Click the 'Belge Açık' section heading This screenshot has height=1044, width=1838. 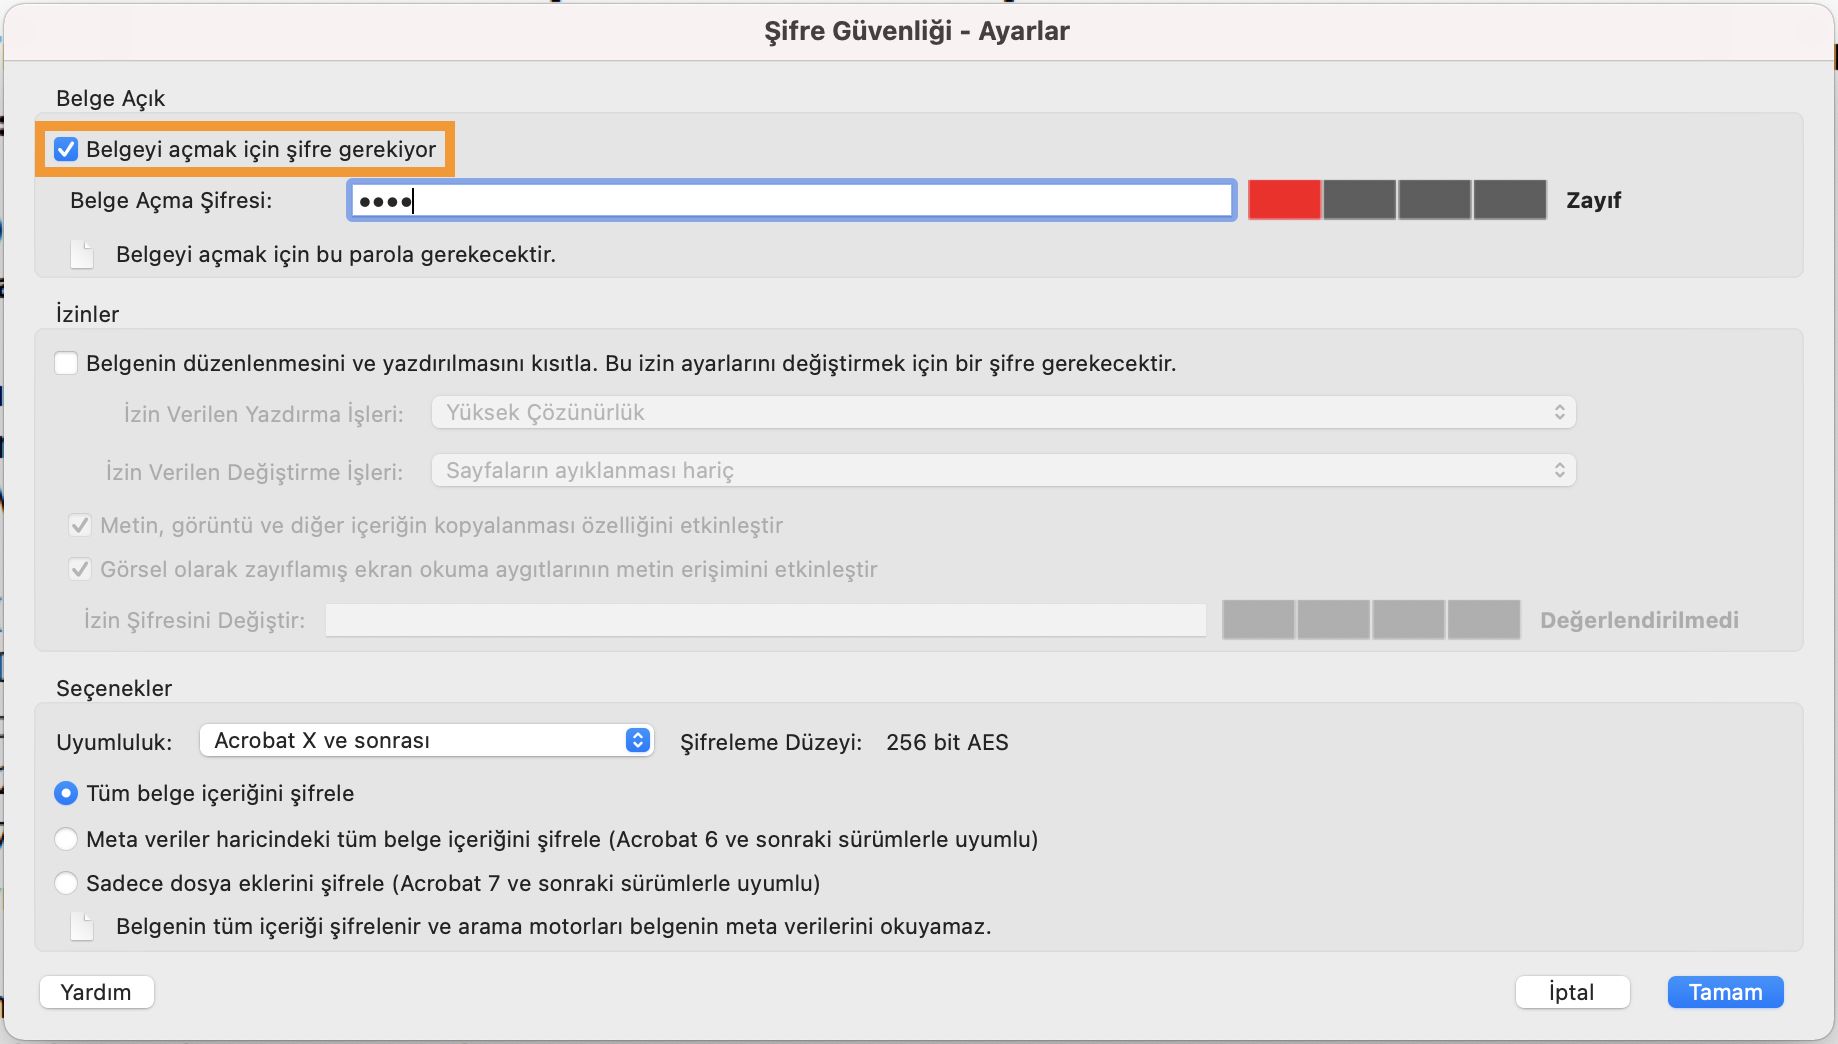pyautogui.click(x=110, y=98)
